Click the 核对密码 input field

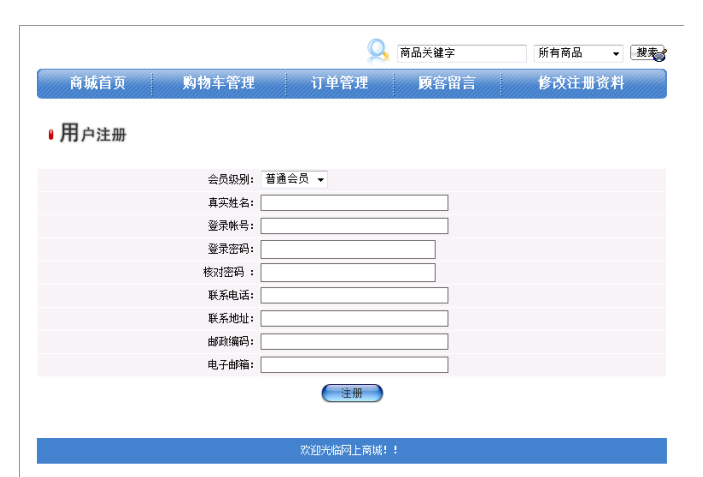pyautogui.click(x=348, y=273)
